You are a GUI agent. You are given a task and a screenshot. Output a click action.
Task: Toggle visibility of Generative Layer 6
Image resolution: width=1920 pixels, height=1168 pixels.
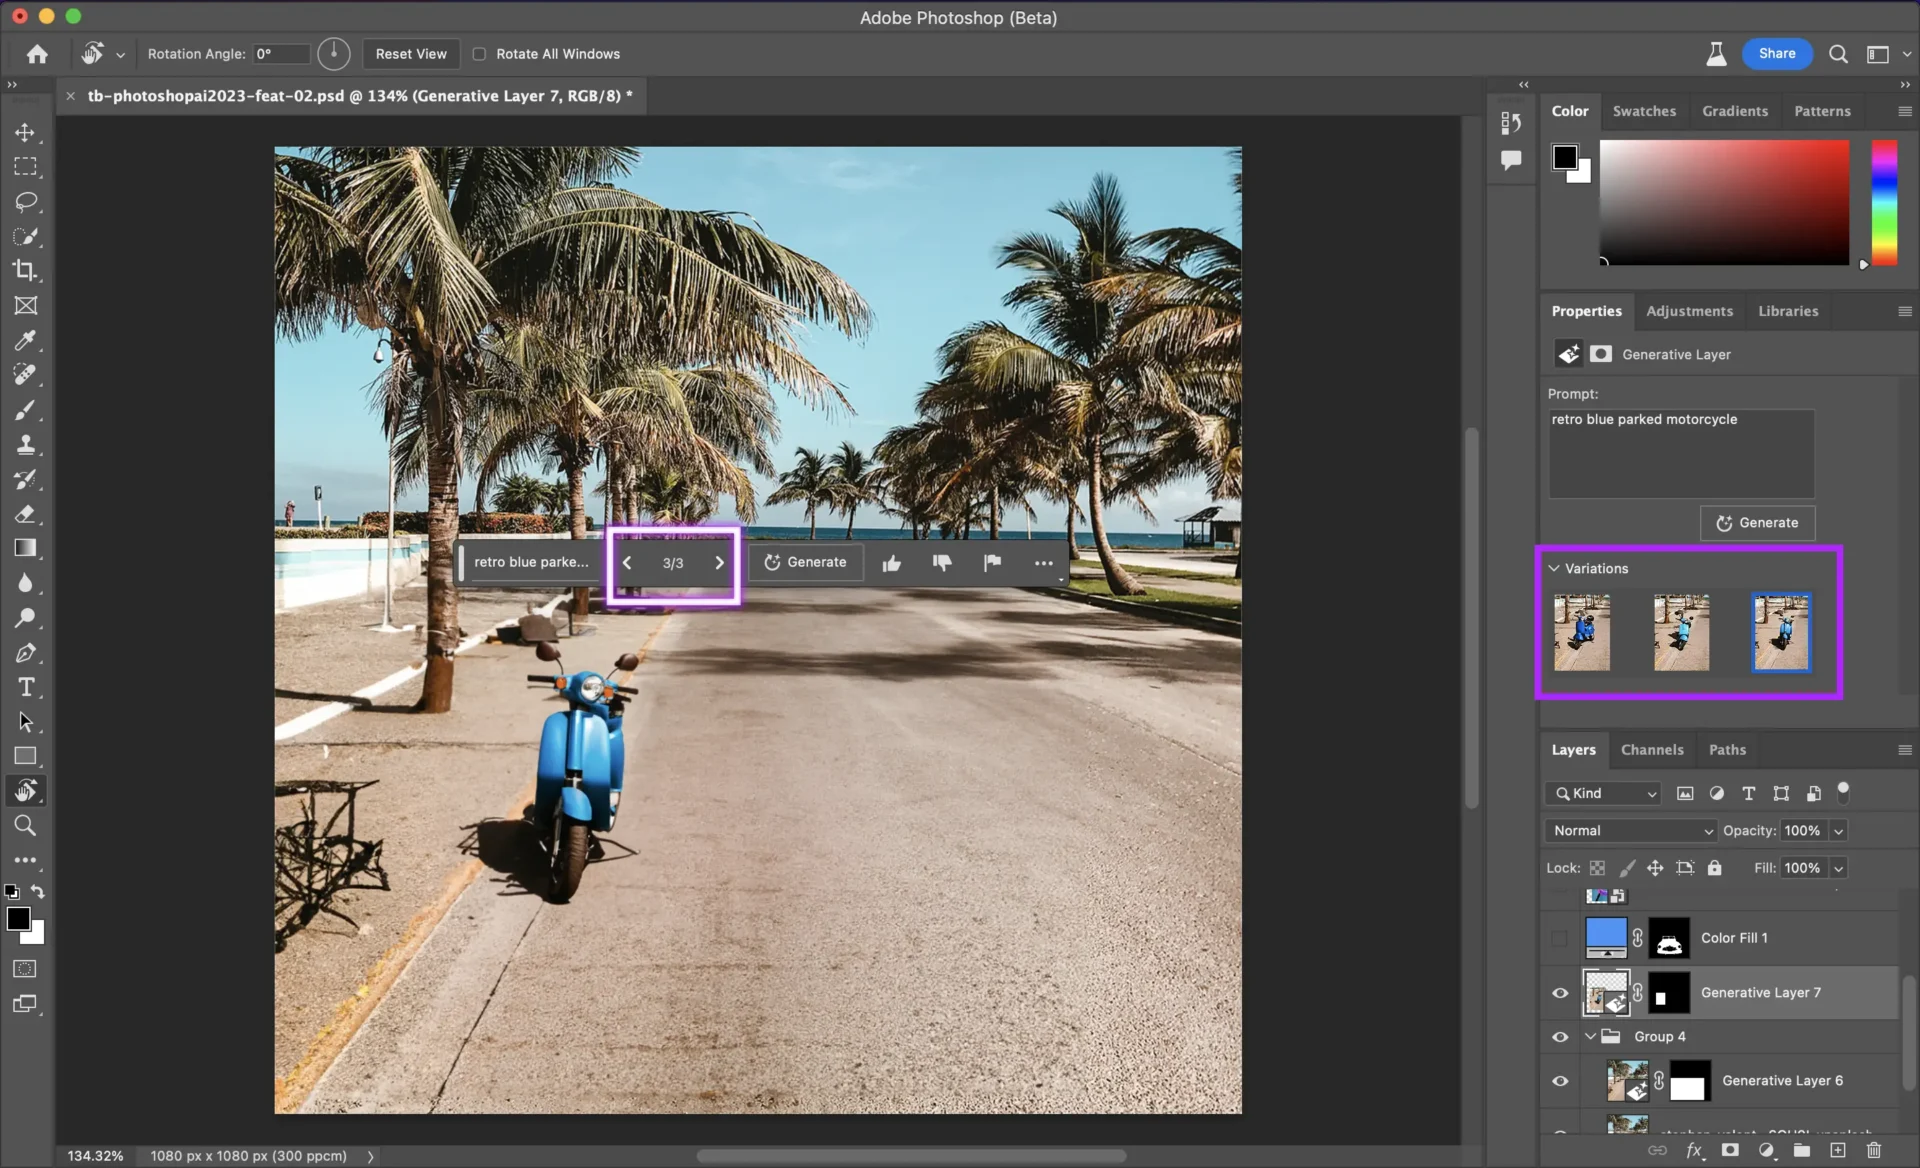1558,1080
